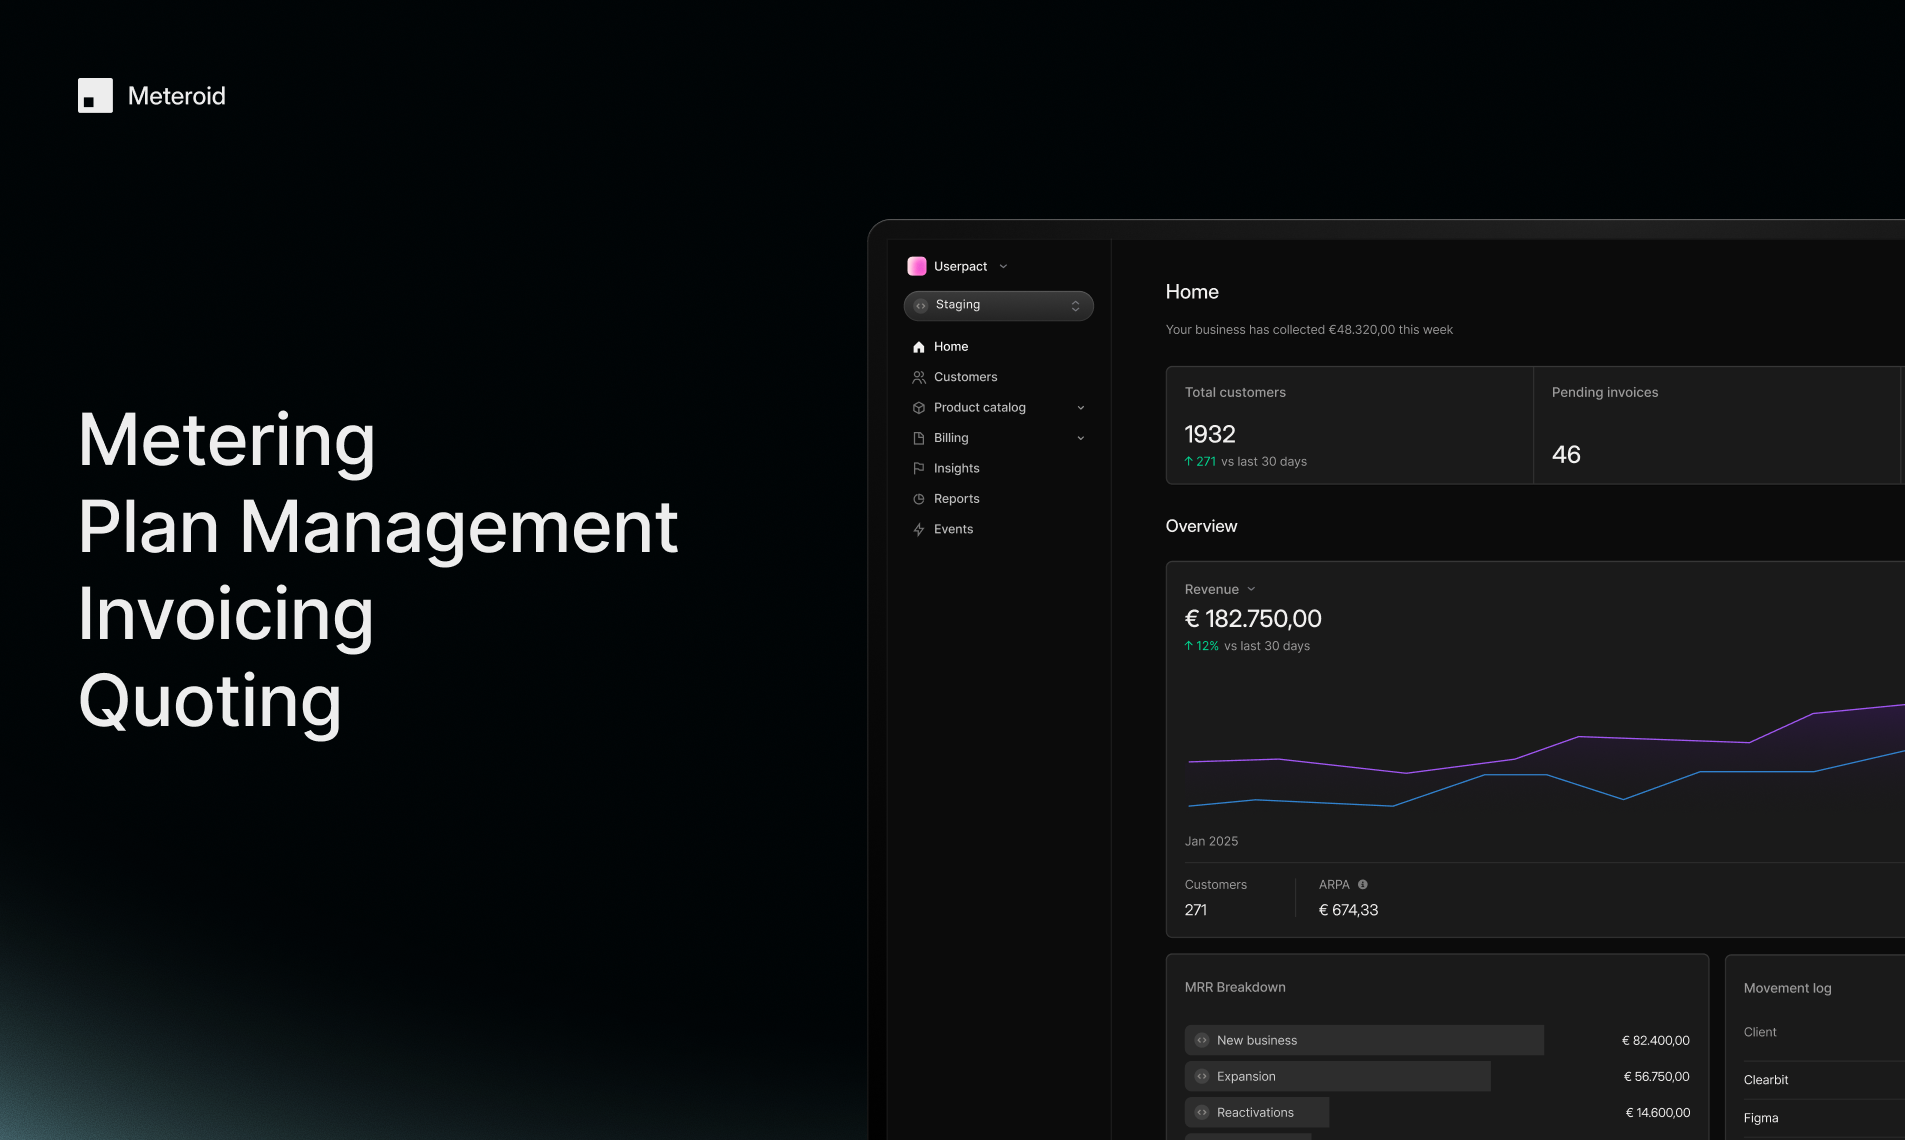Click the € 14.600,00 amount
Viewport: 1905px width, 1140px height.
point(1658,1112)
